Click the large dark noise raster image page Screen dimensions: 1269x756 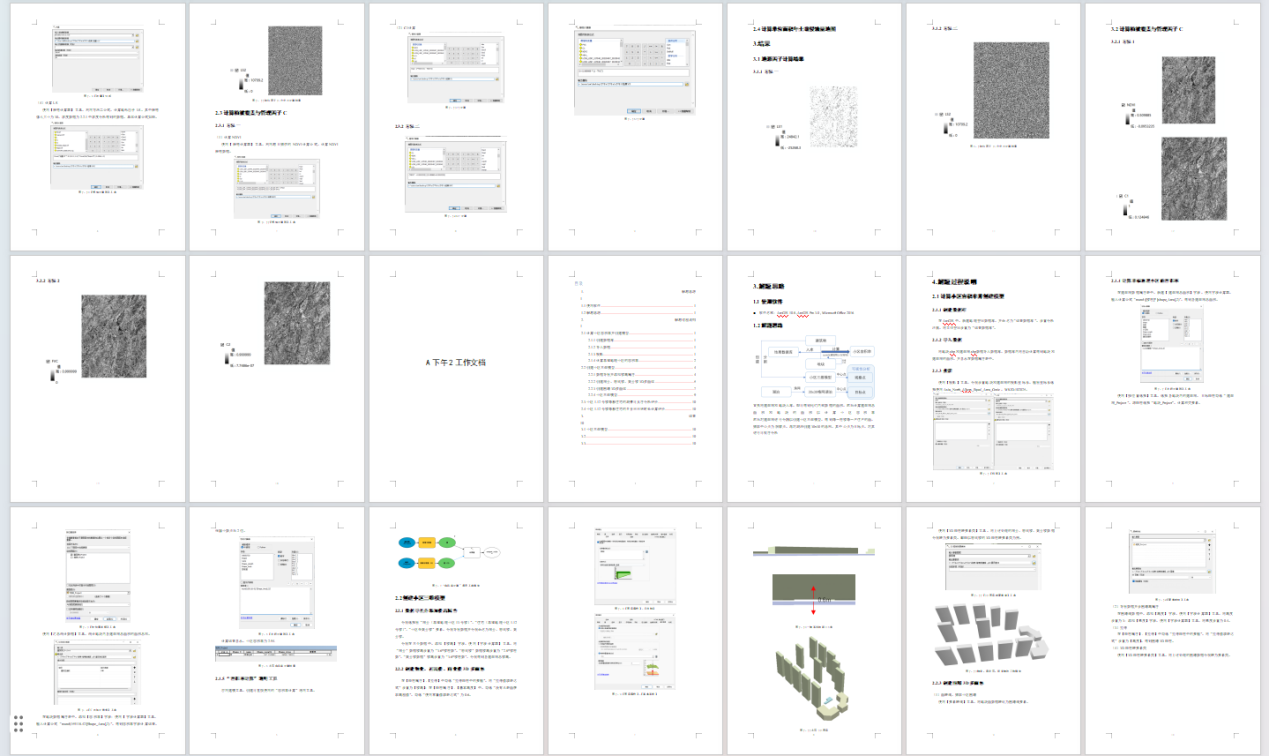pos(993,126)
